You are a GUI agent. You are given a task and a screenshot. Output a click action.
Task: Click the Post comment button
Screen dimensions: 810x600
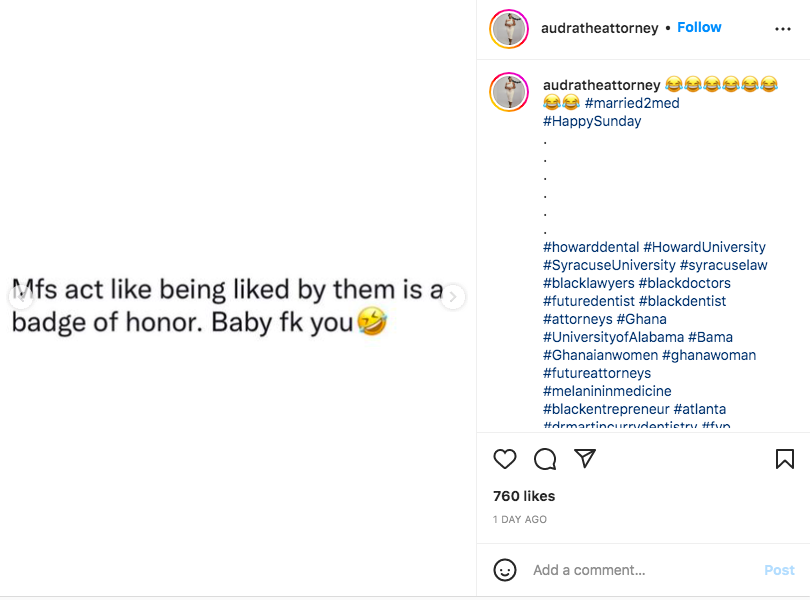(x=779, y=570)
